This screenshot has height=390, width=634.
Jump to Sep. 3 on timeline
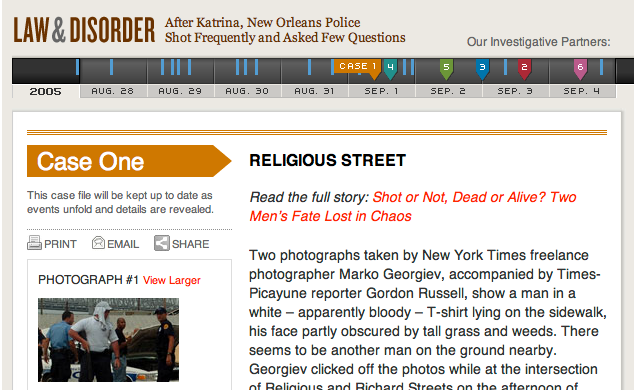(x=516, y=91)
